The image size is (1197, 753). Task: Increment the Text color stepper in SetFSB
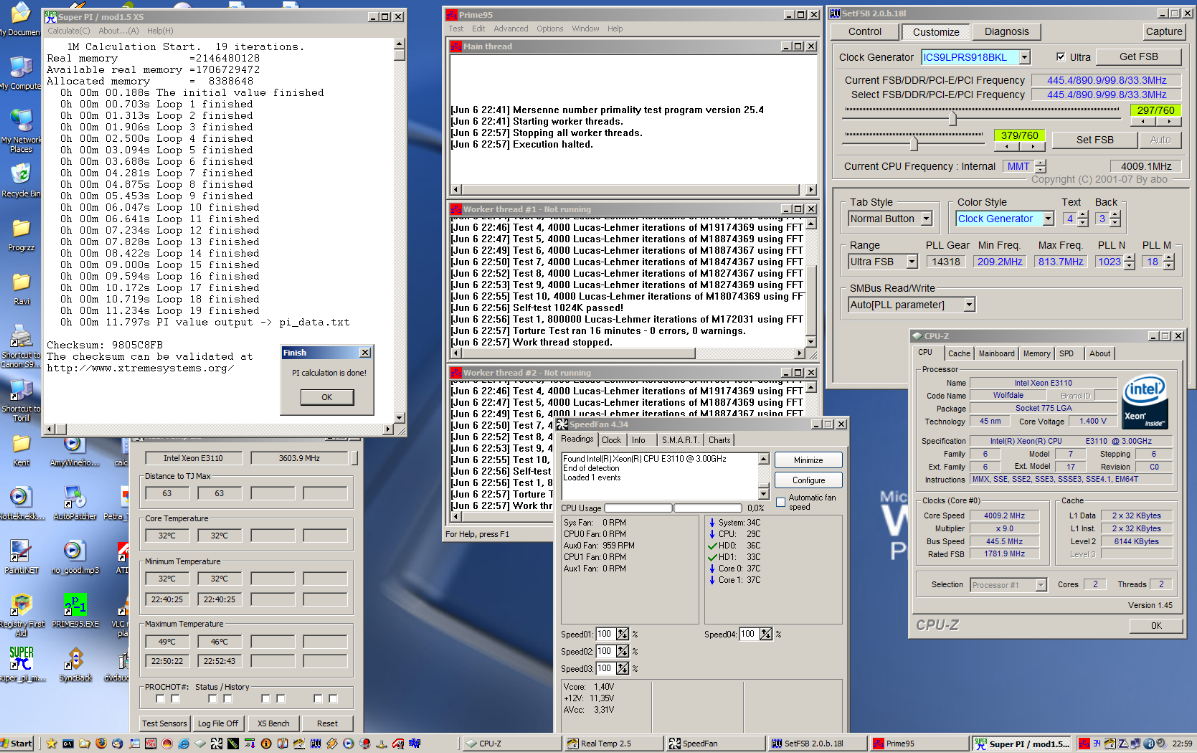[x=1083, y=215]
